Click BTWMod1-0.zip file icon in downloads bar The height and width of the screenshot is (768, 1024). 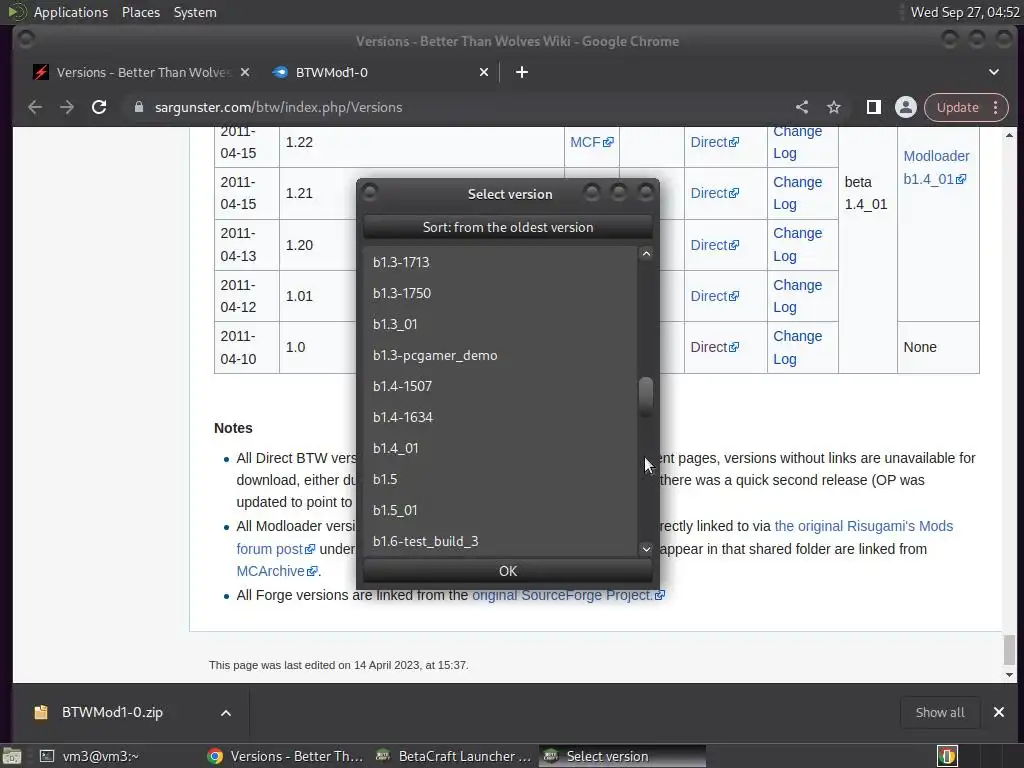coord(41,712)
